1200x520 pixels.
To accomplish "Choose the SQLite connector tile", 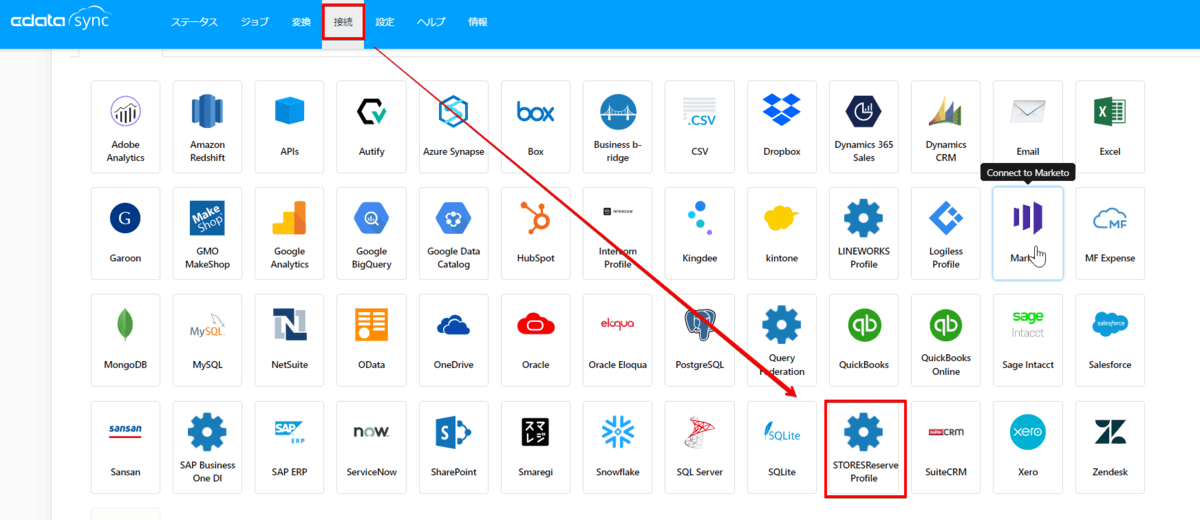I will pyautogui.click(x=781, y=447).
